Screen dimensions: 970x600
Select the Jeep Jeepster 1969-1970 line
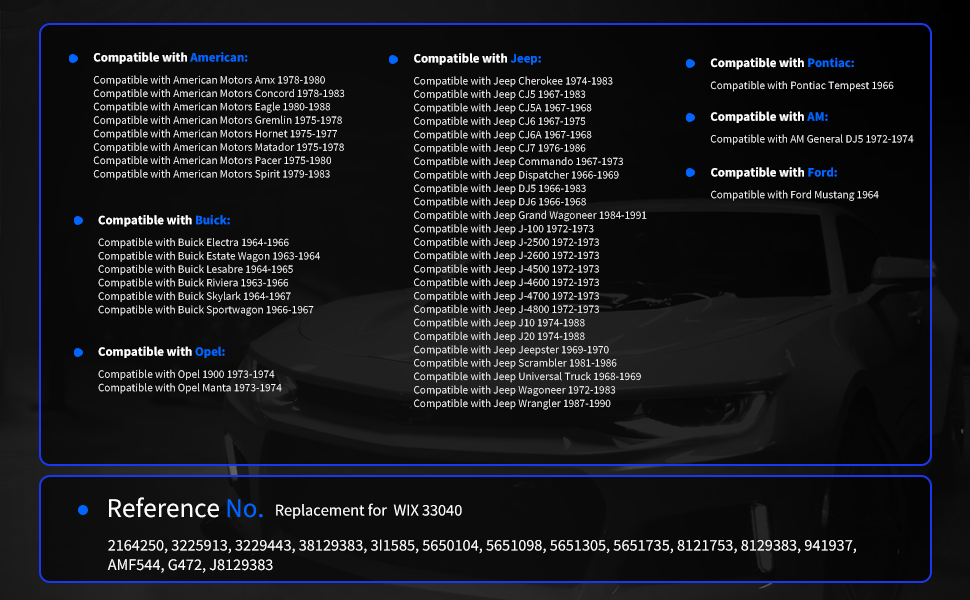[511, 350]
